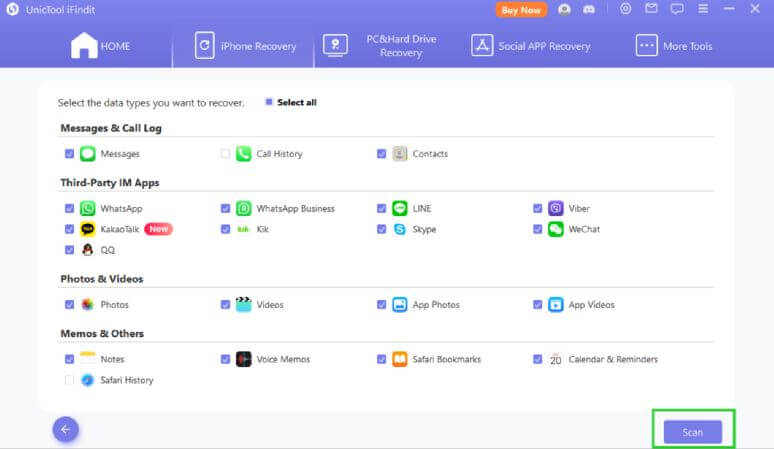Uncheck the LINE checkbox
Screen dimensions: 774x449
tap(381, 209)
